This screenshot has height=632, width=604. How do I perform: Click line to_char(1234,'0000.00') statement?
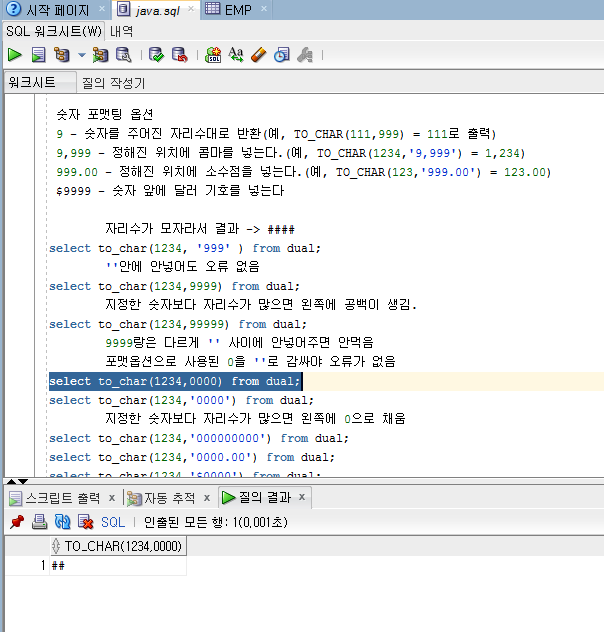coord(192,457)
